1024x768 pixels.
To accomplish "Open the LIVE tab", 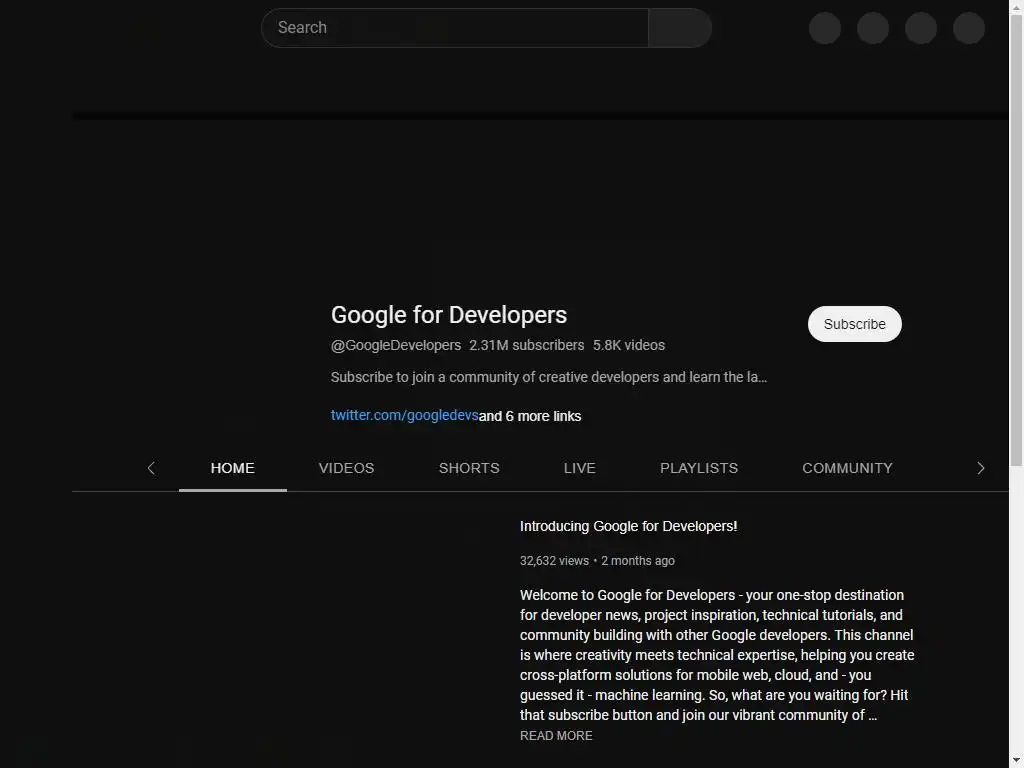I will click(x=579, y=468).
